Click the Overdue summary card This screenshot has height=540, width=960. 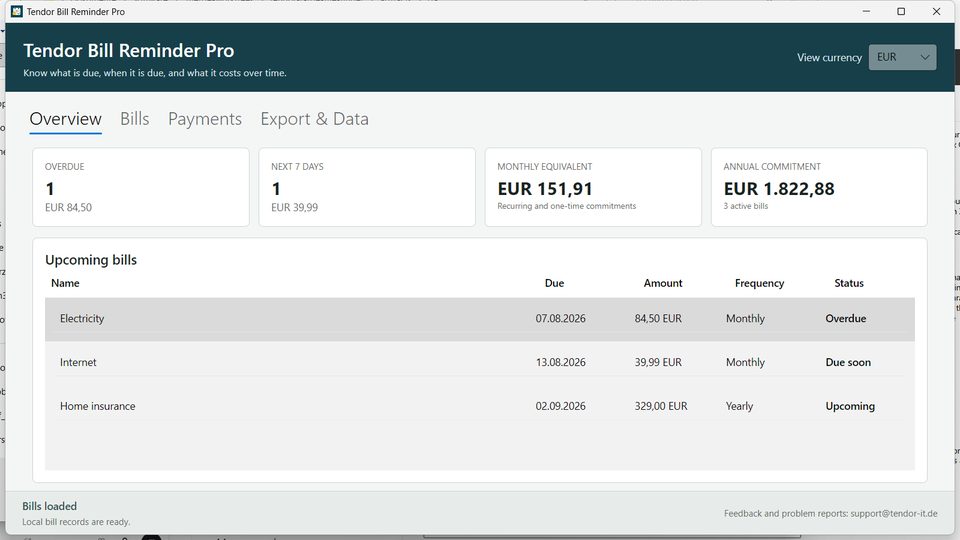pyautogui.click(x=141, y=187)
